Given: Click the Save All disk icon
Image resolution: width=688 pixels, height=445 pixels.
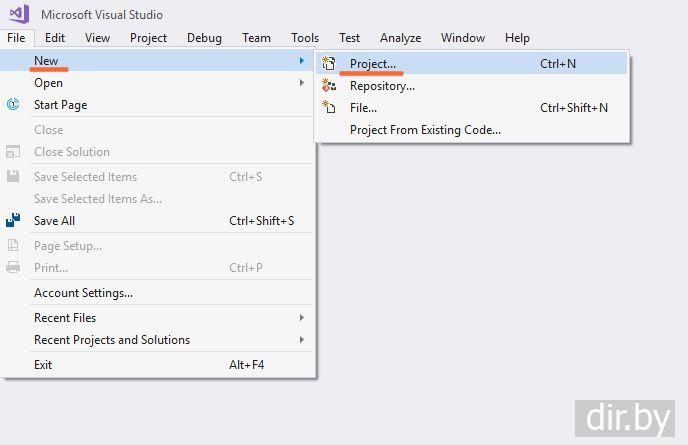Looking at the screenshot, I should pyautogui.click(x=14, y=221).
